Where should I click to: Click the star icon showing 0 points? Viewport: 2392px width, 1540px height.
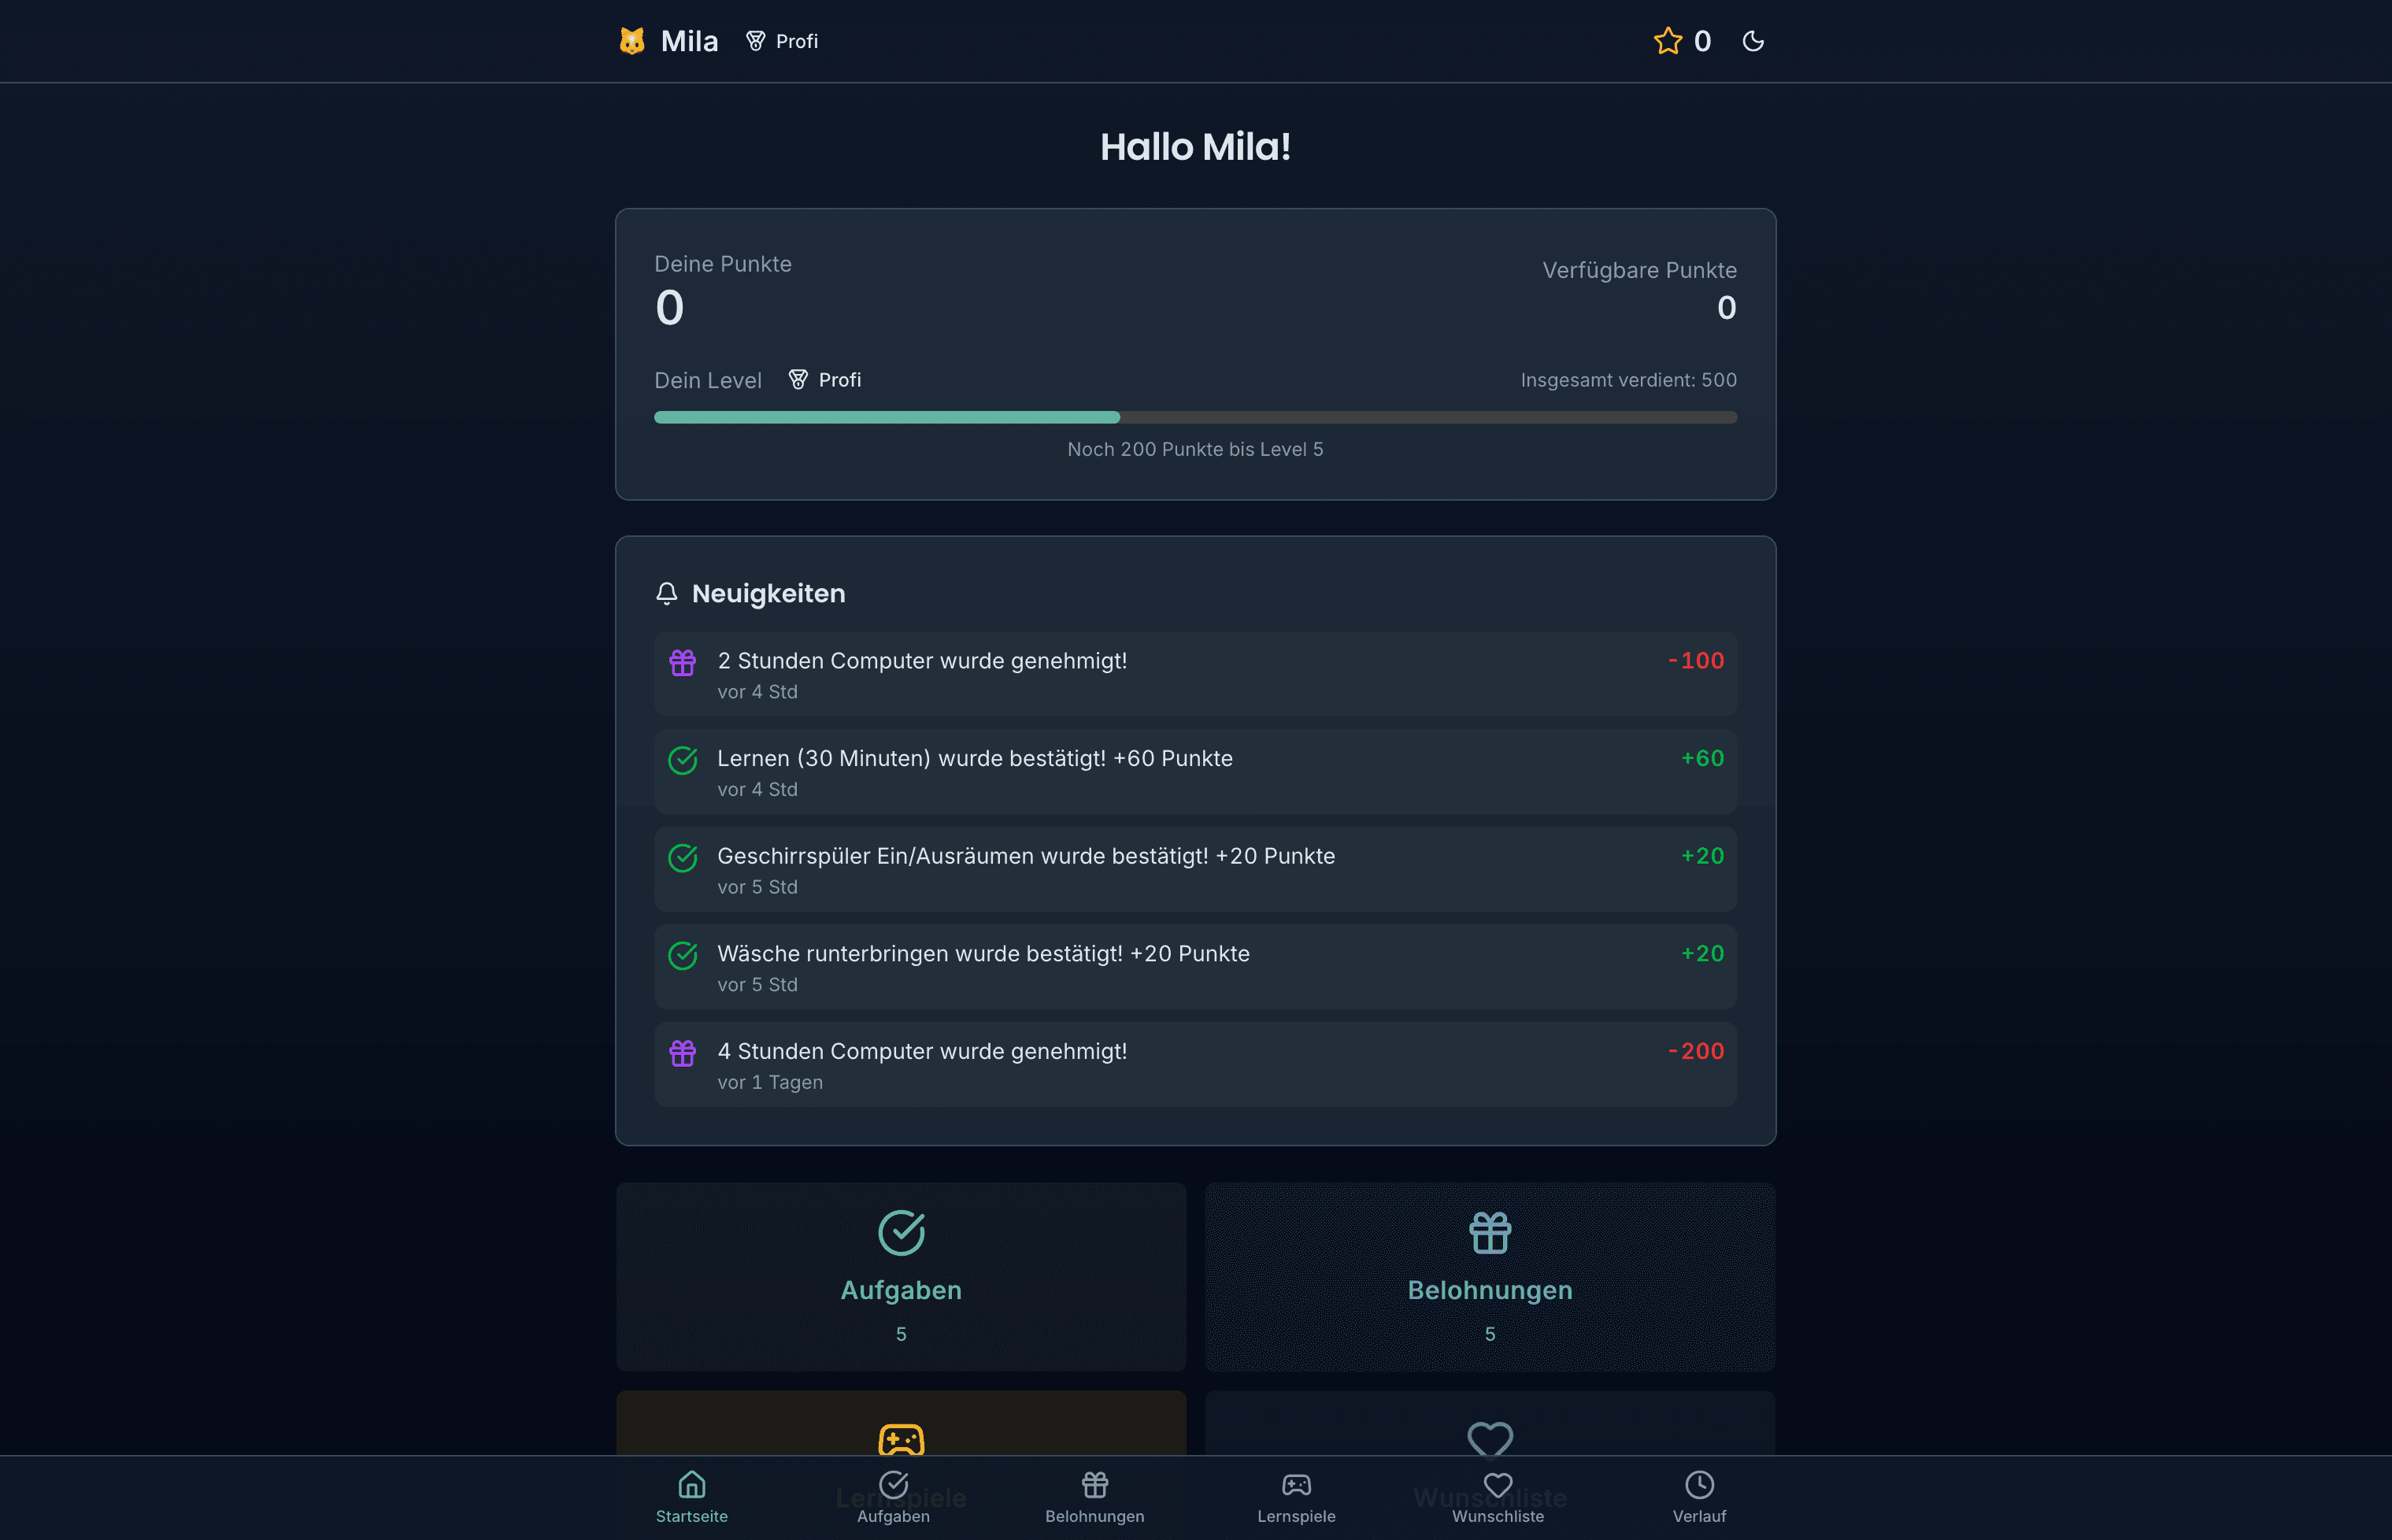click(x=1667, y=41)
